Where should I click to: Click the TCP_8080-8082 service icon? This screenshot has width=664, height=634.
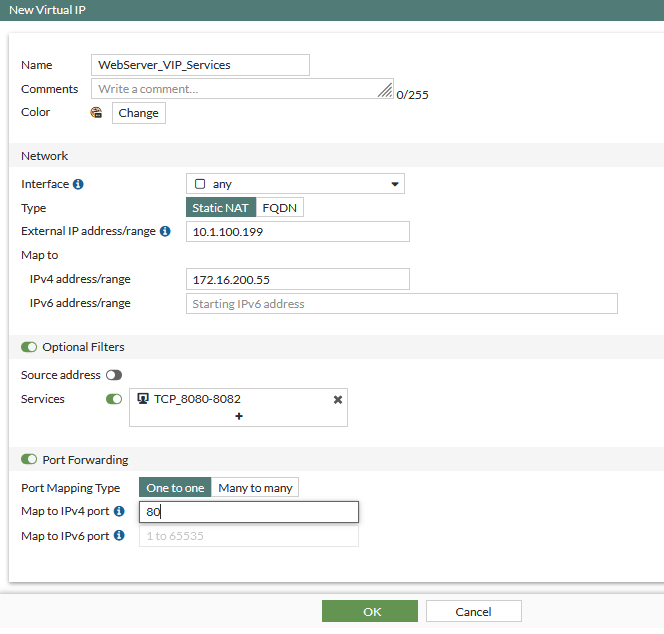coord(143,399)
